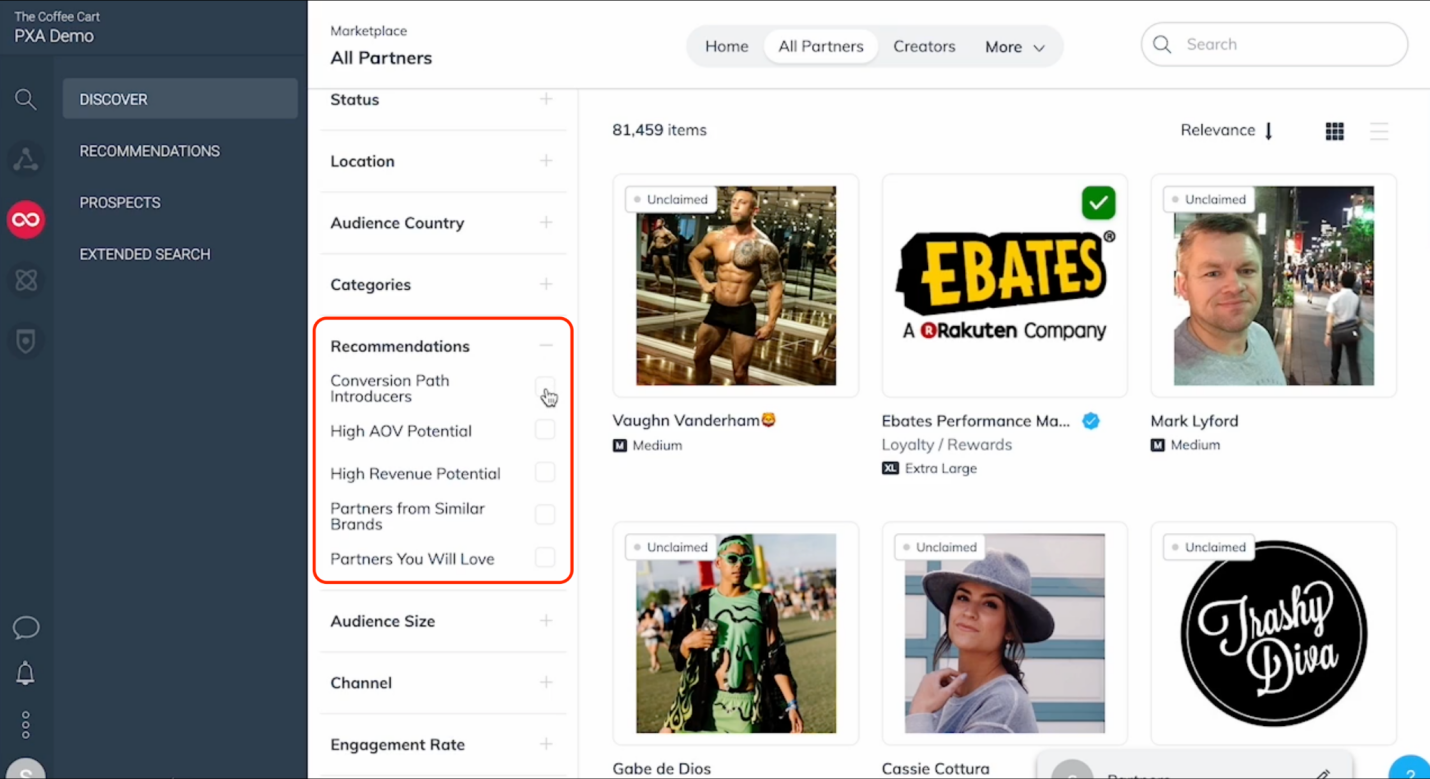Open Extended Search in side menu
1430x779 pixels.
[145, 254]
